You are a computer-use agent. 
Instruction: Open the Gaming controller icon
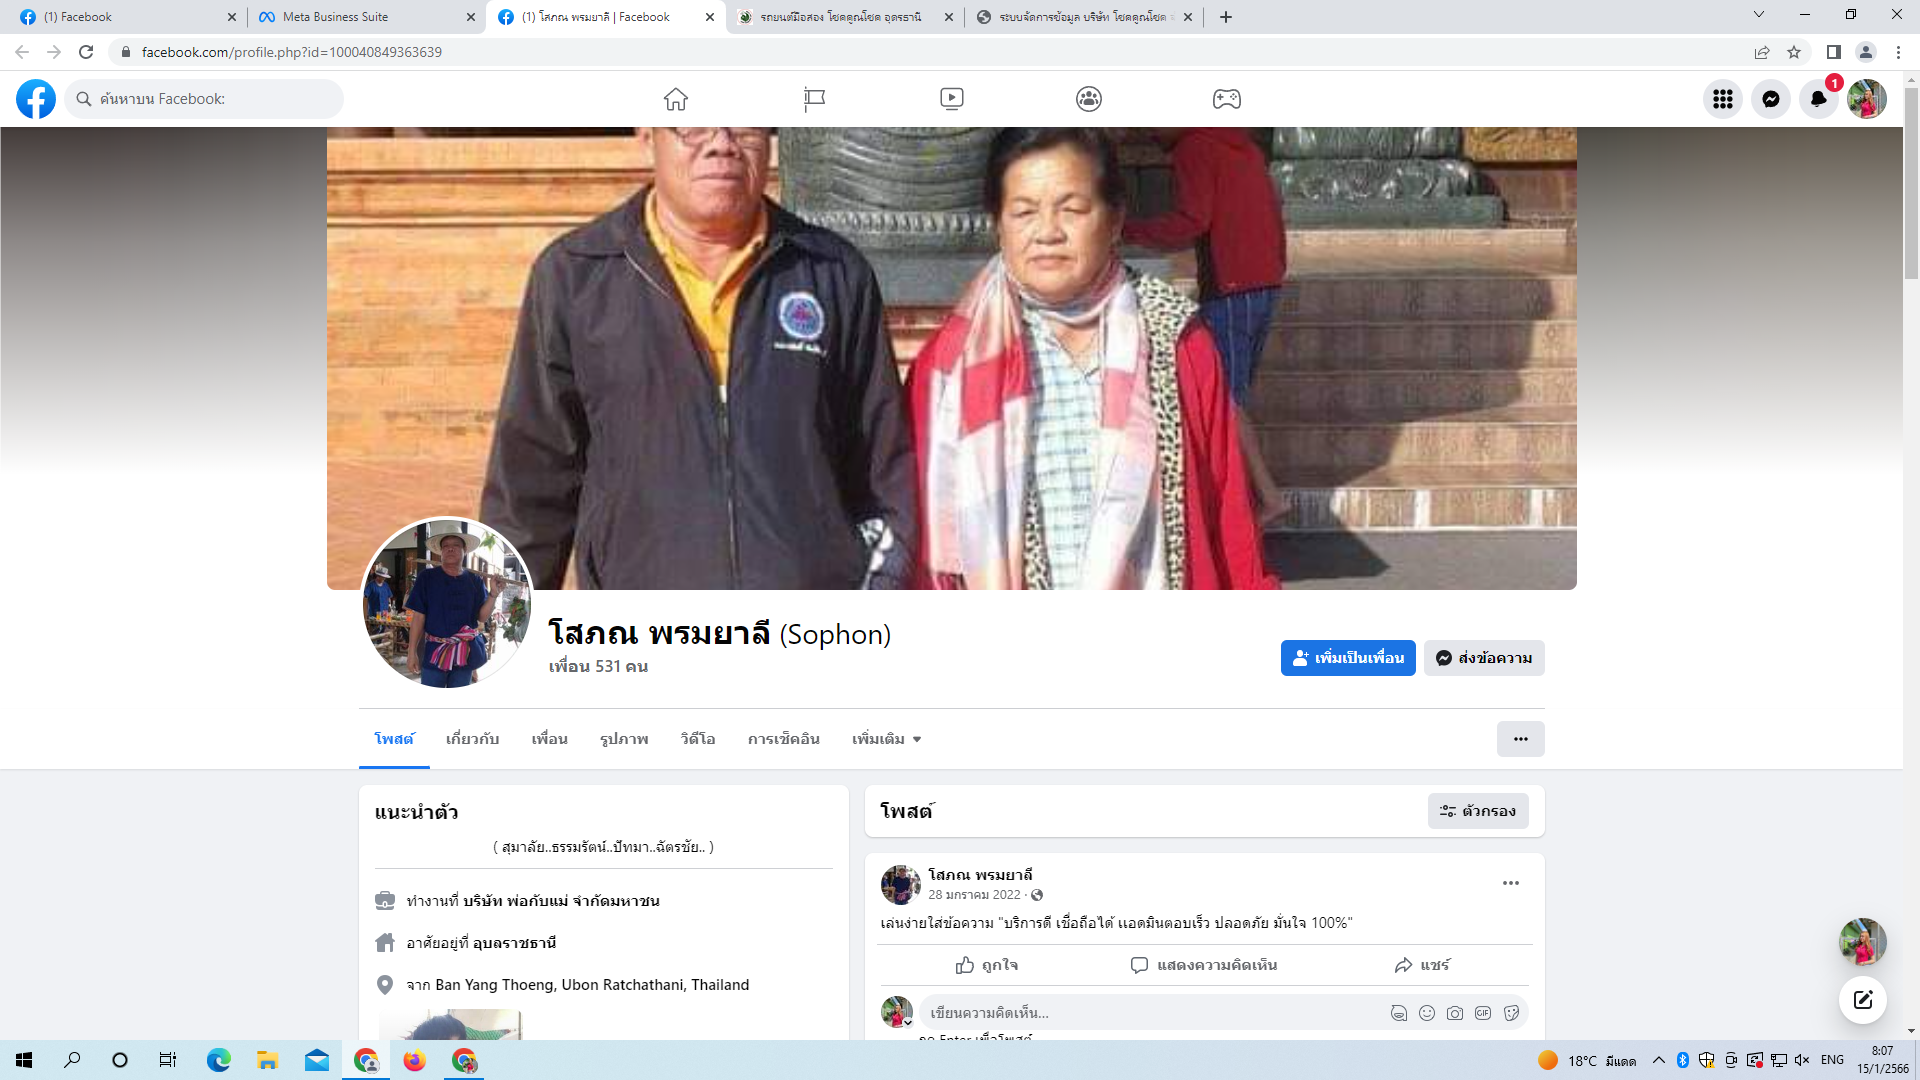click(x=1226, y=99)
